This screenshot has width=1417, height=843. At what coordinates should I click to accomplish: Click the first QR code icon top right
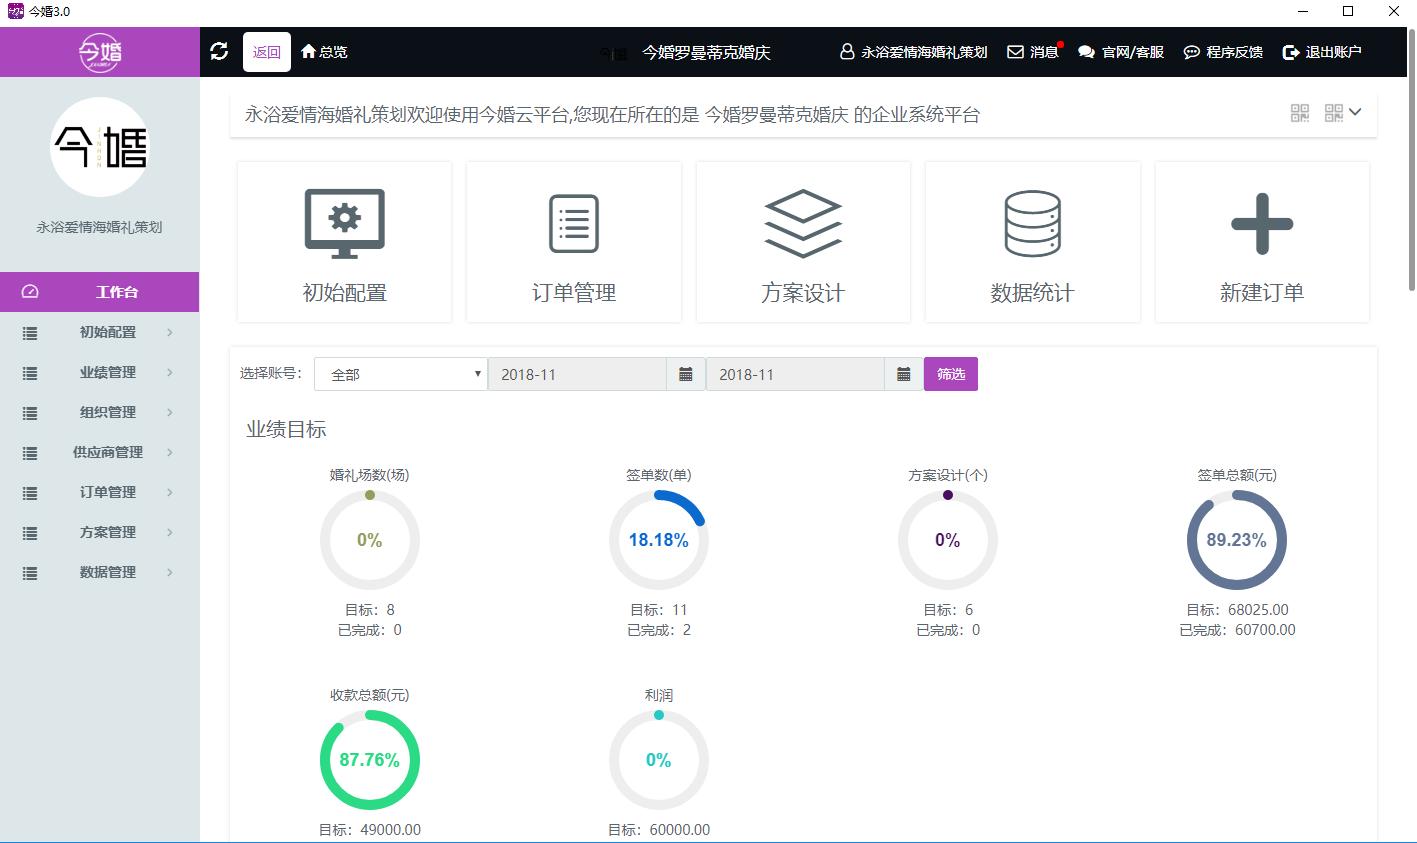tap(1300, 113)
